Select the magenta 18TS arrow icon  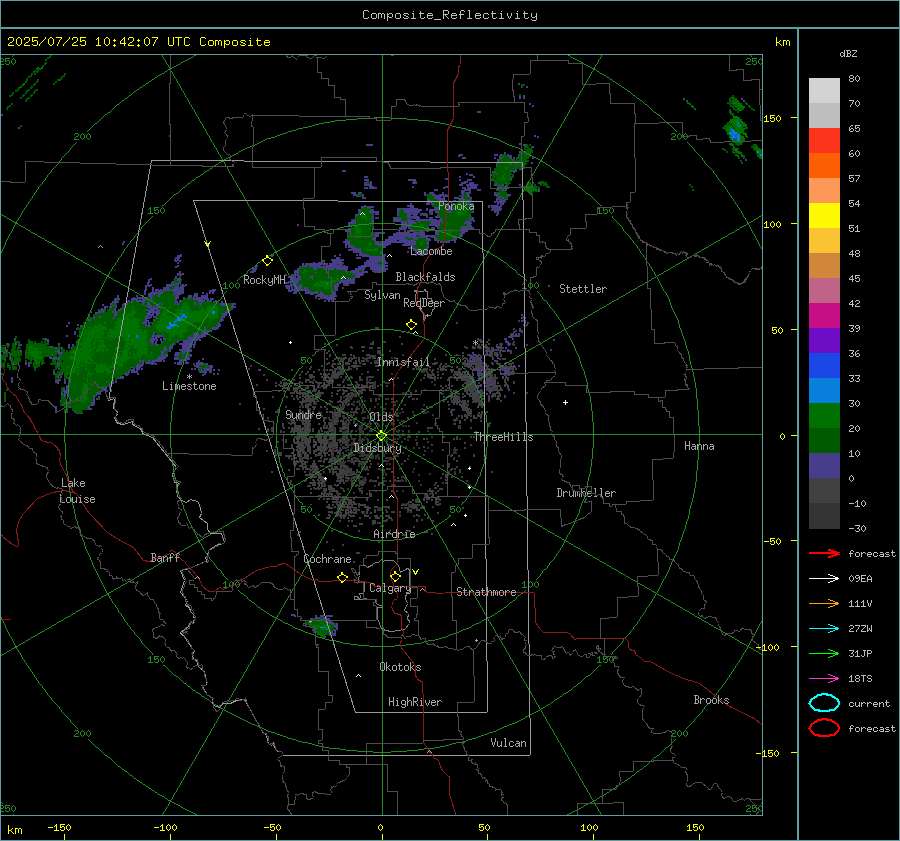point(824,679)
